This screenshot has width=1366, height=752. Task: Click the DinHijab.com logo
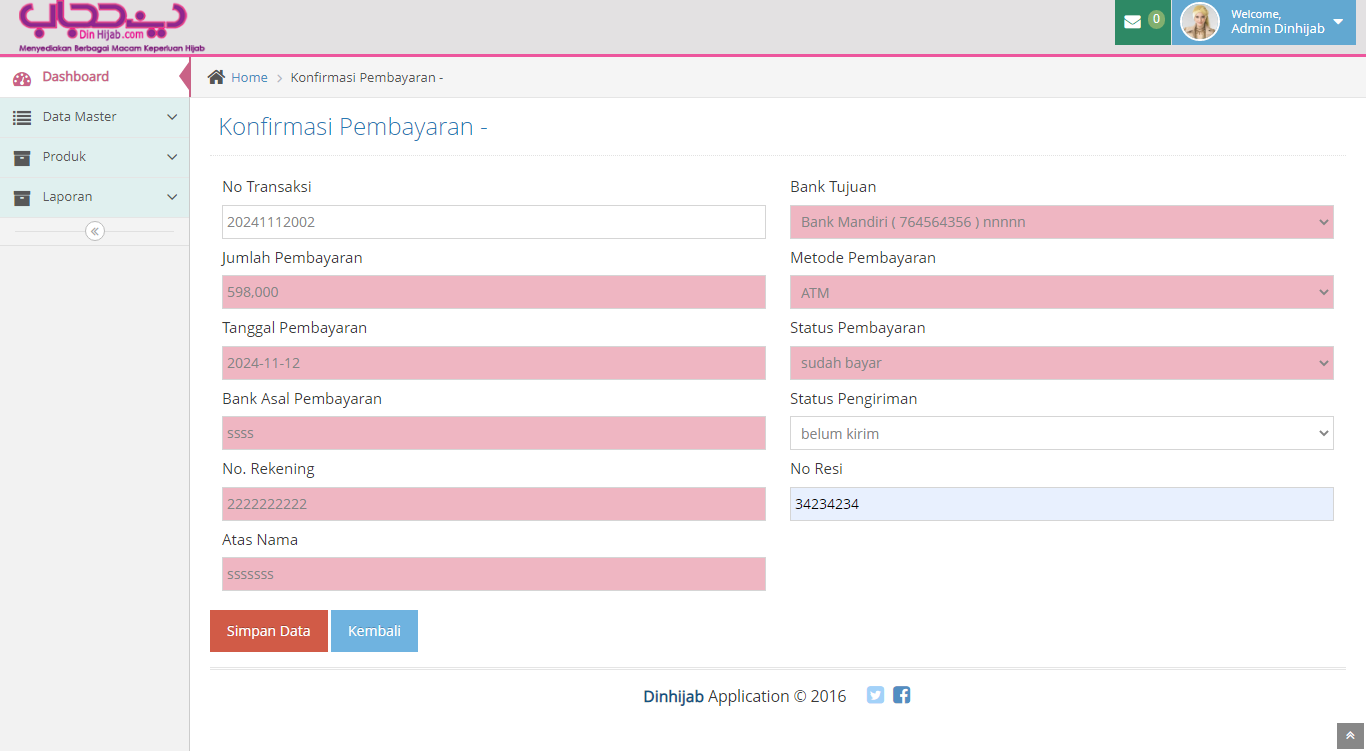pyautogui.click(x=103, y=26)
